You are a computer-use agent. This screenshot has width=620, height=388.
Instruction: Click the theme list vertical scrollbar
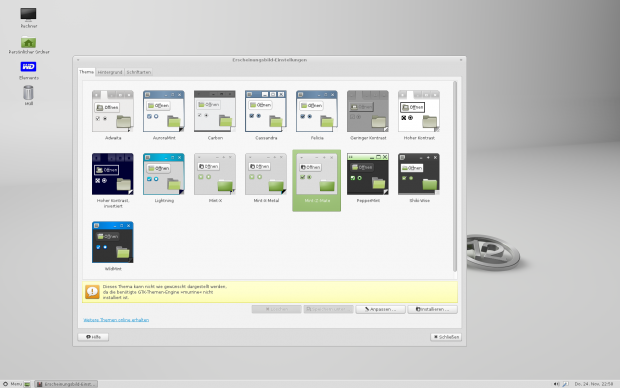(x=455, y=176)
